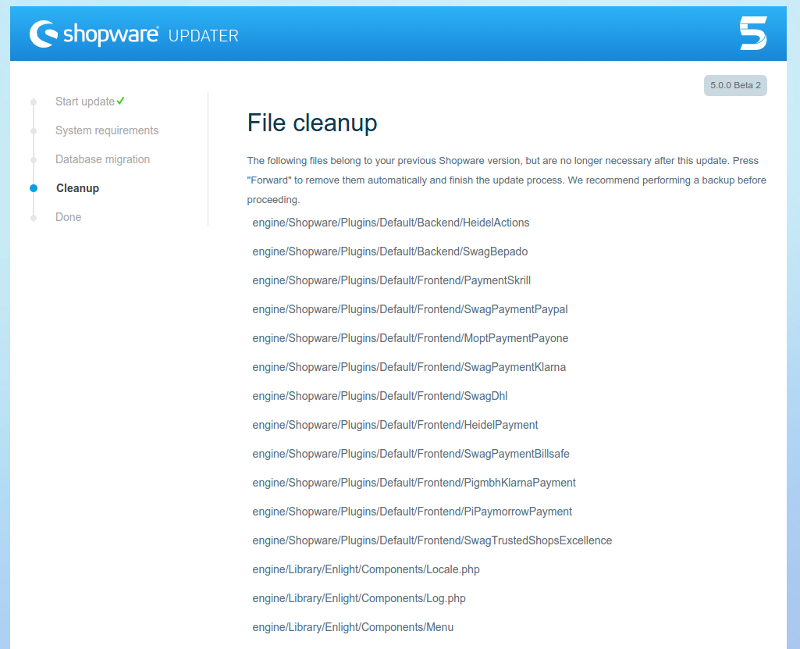Click the SwagPaymentPaypal frontend plugin link

410,309
